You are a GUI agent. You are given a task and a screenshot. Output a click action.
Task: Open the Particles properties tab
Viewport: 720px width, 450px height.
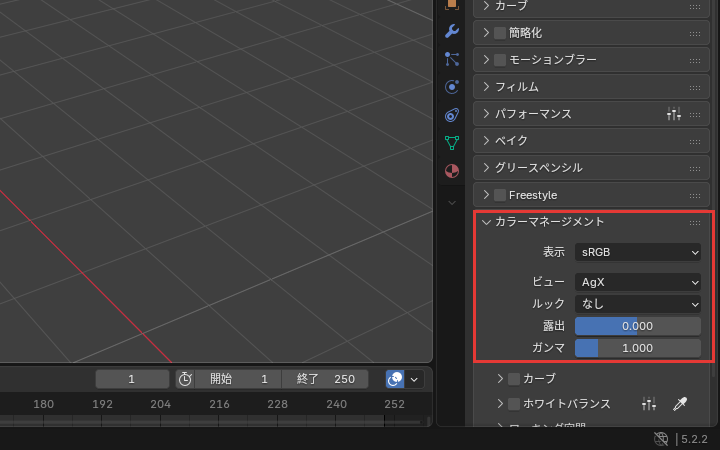click(x=452, y=59)
